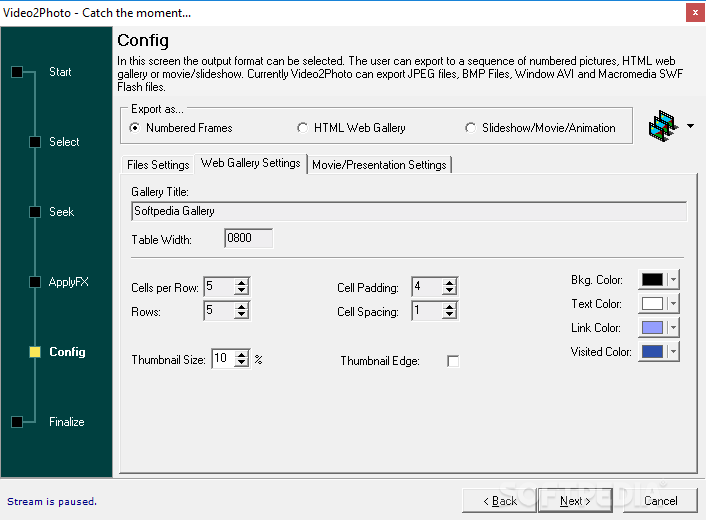706x521 pixels.
Task: Decrease the Rows spinner value
Action: 242,314
